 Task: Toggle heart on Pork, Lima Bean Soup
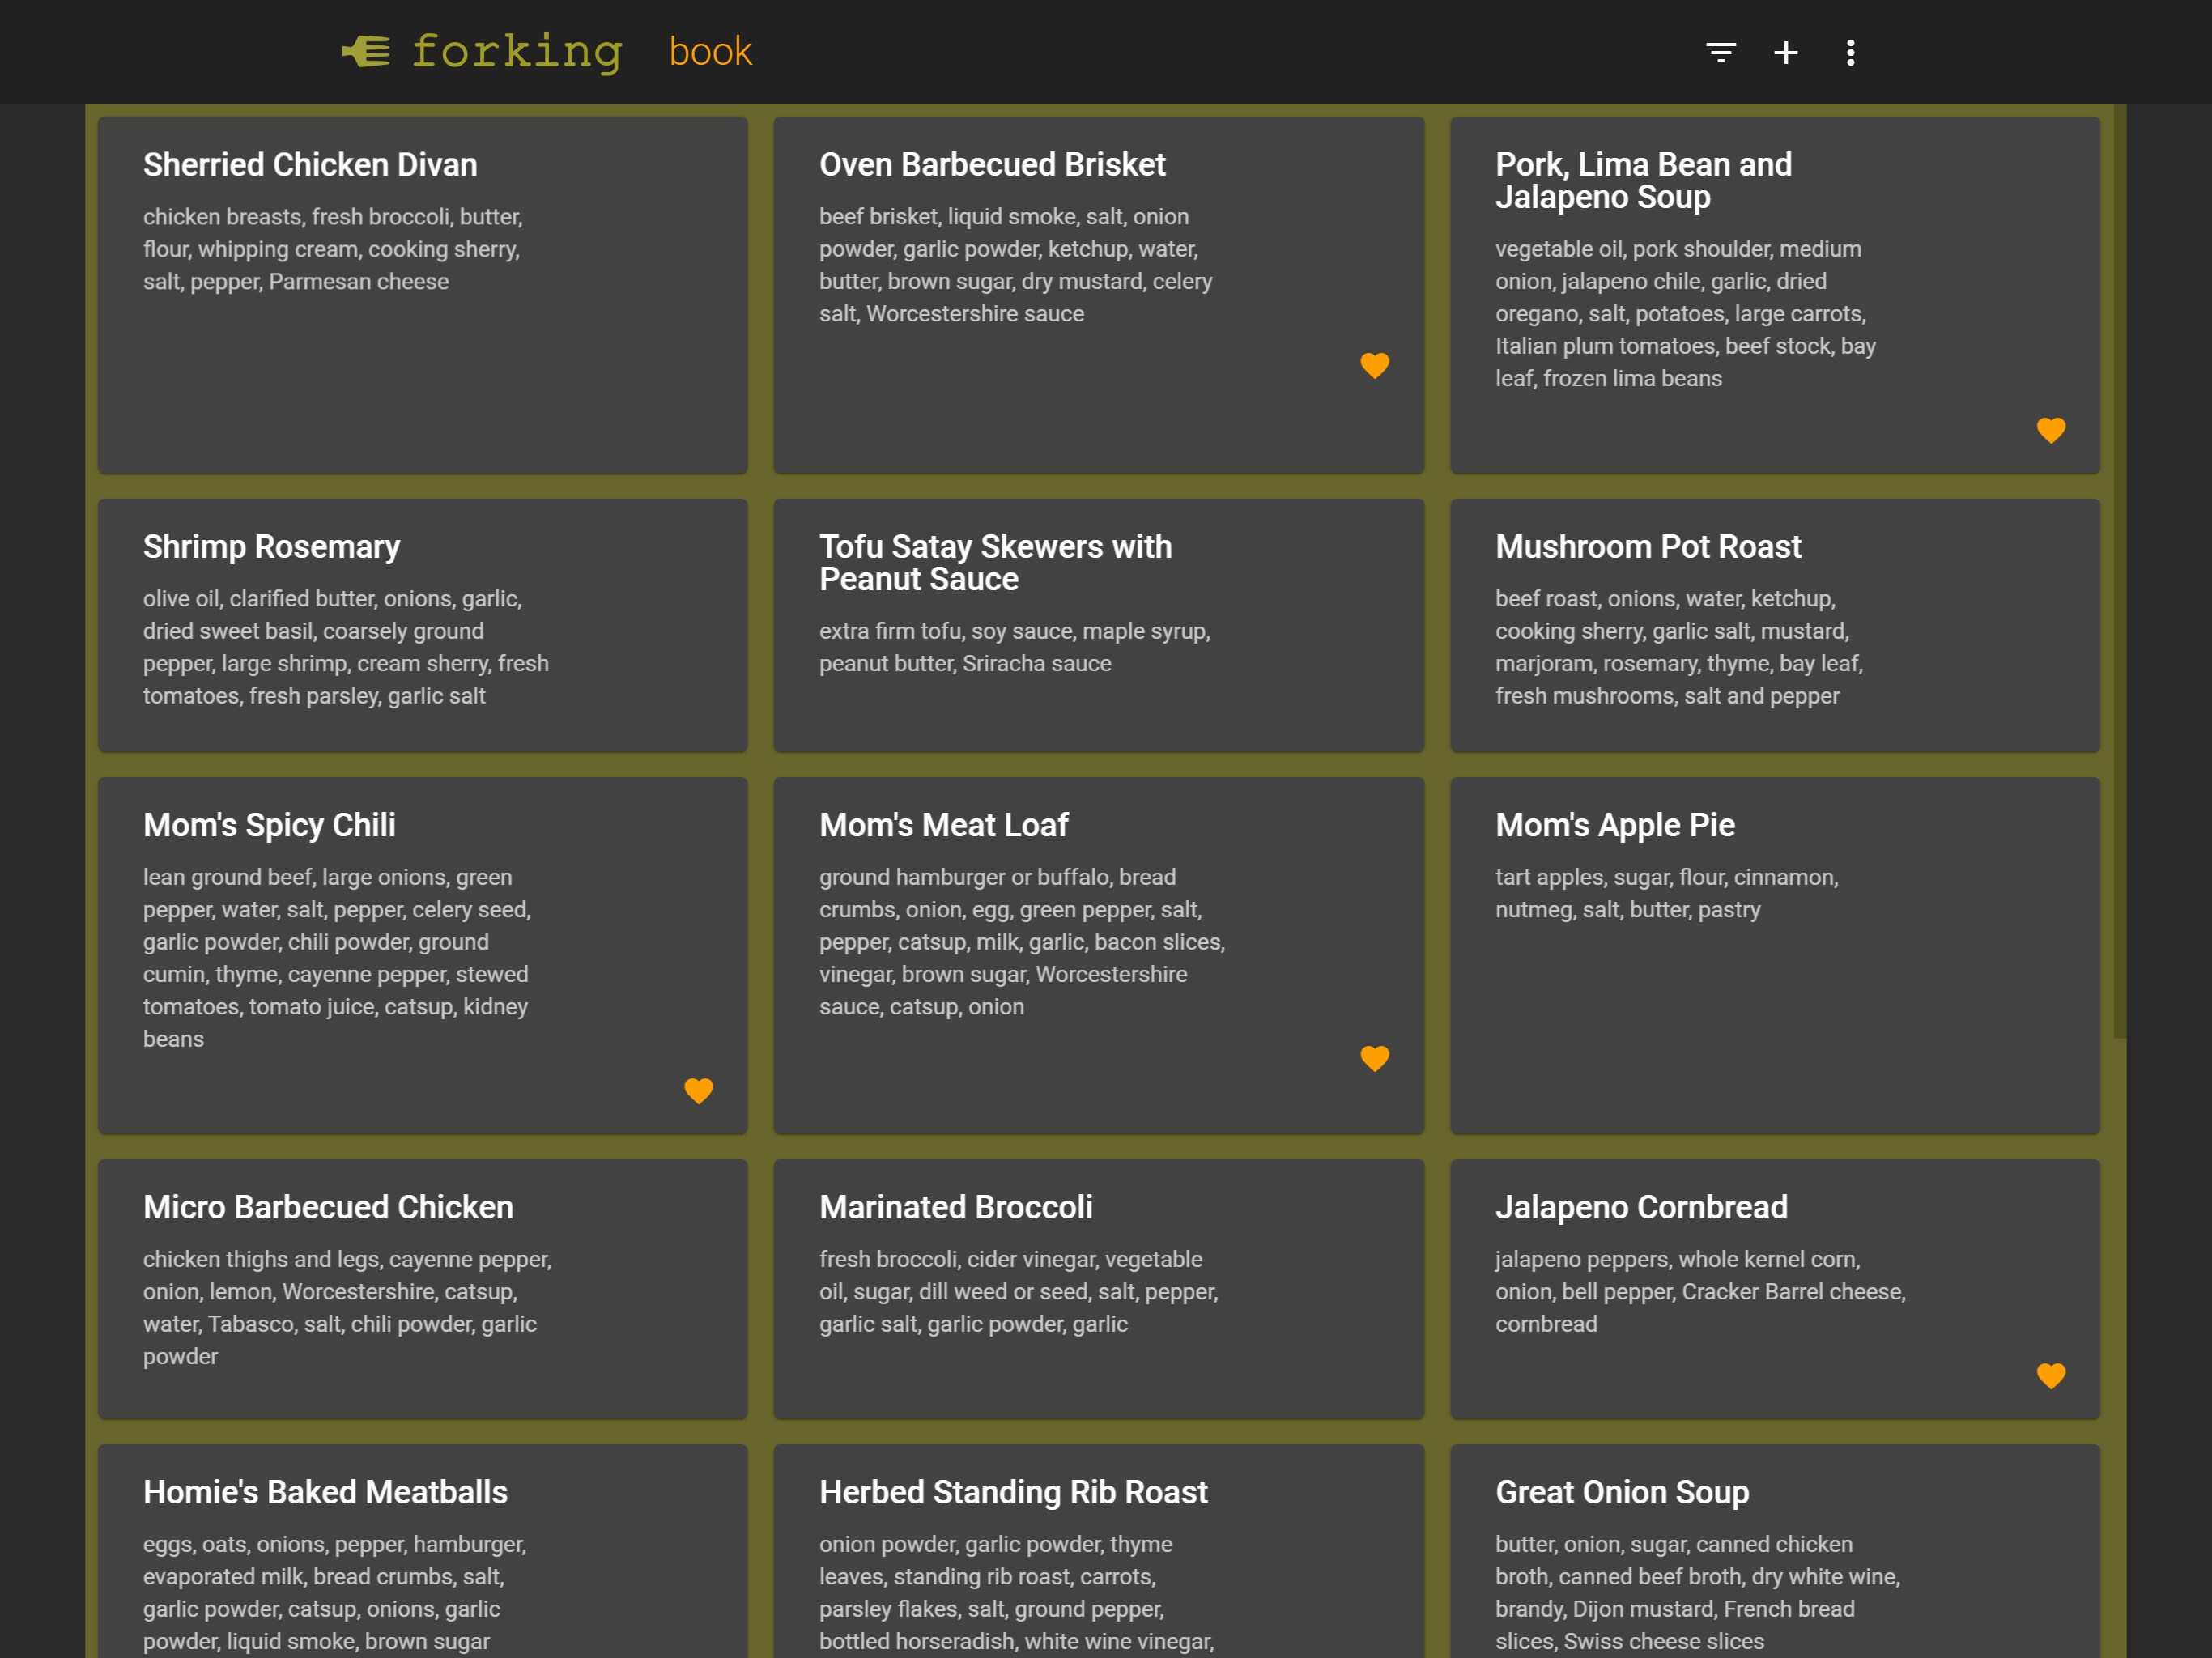pyautogui.click(x=2050, y=431)
